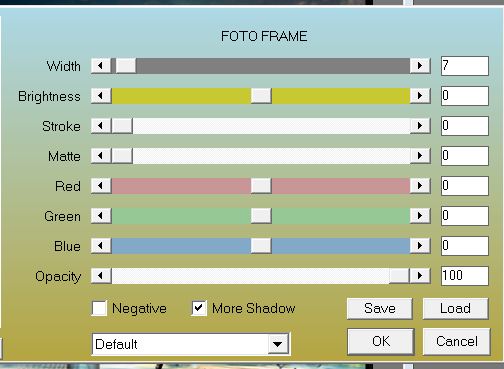Increase Matte using the right arrow
This screenshot has height=369, width=504.
[420, 156]
